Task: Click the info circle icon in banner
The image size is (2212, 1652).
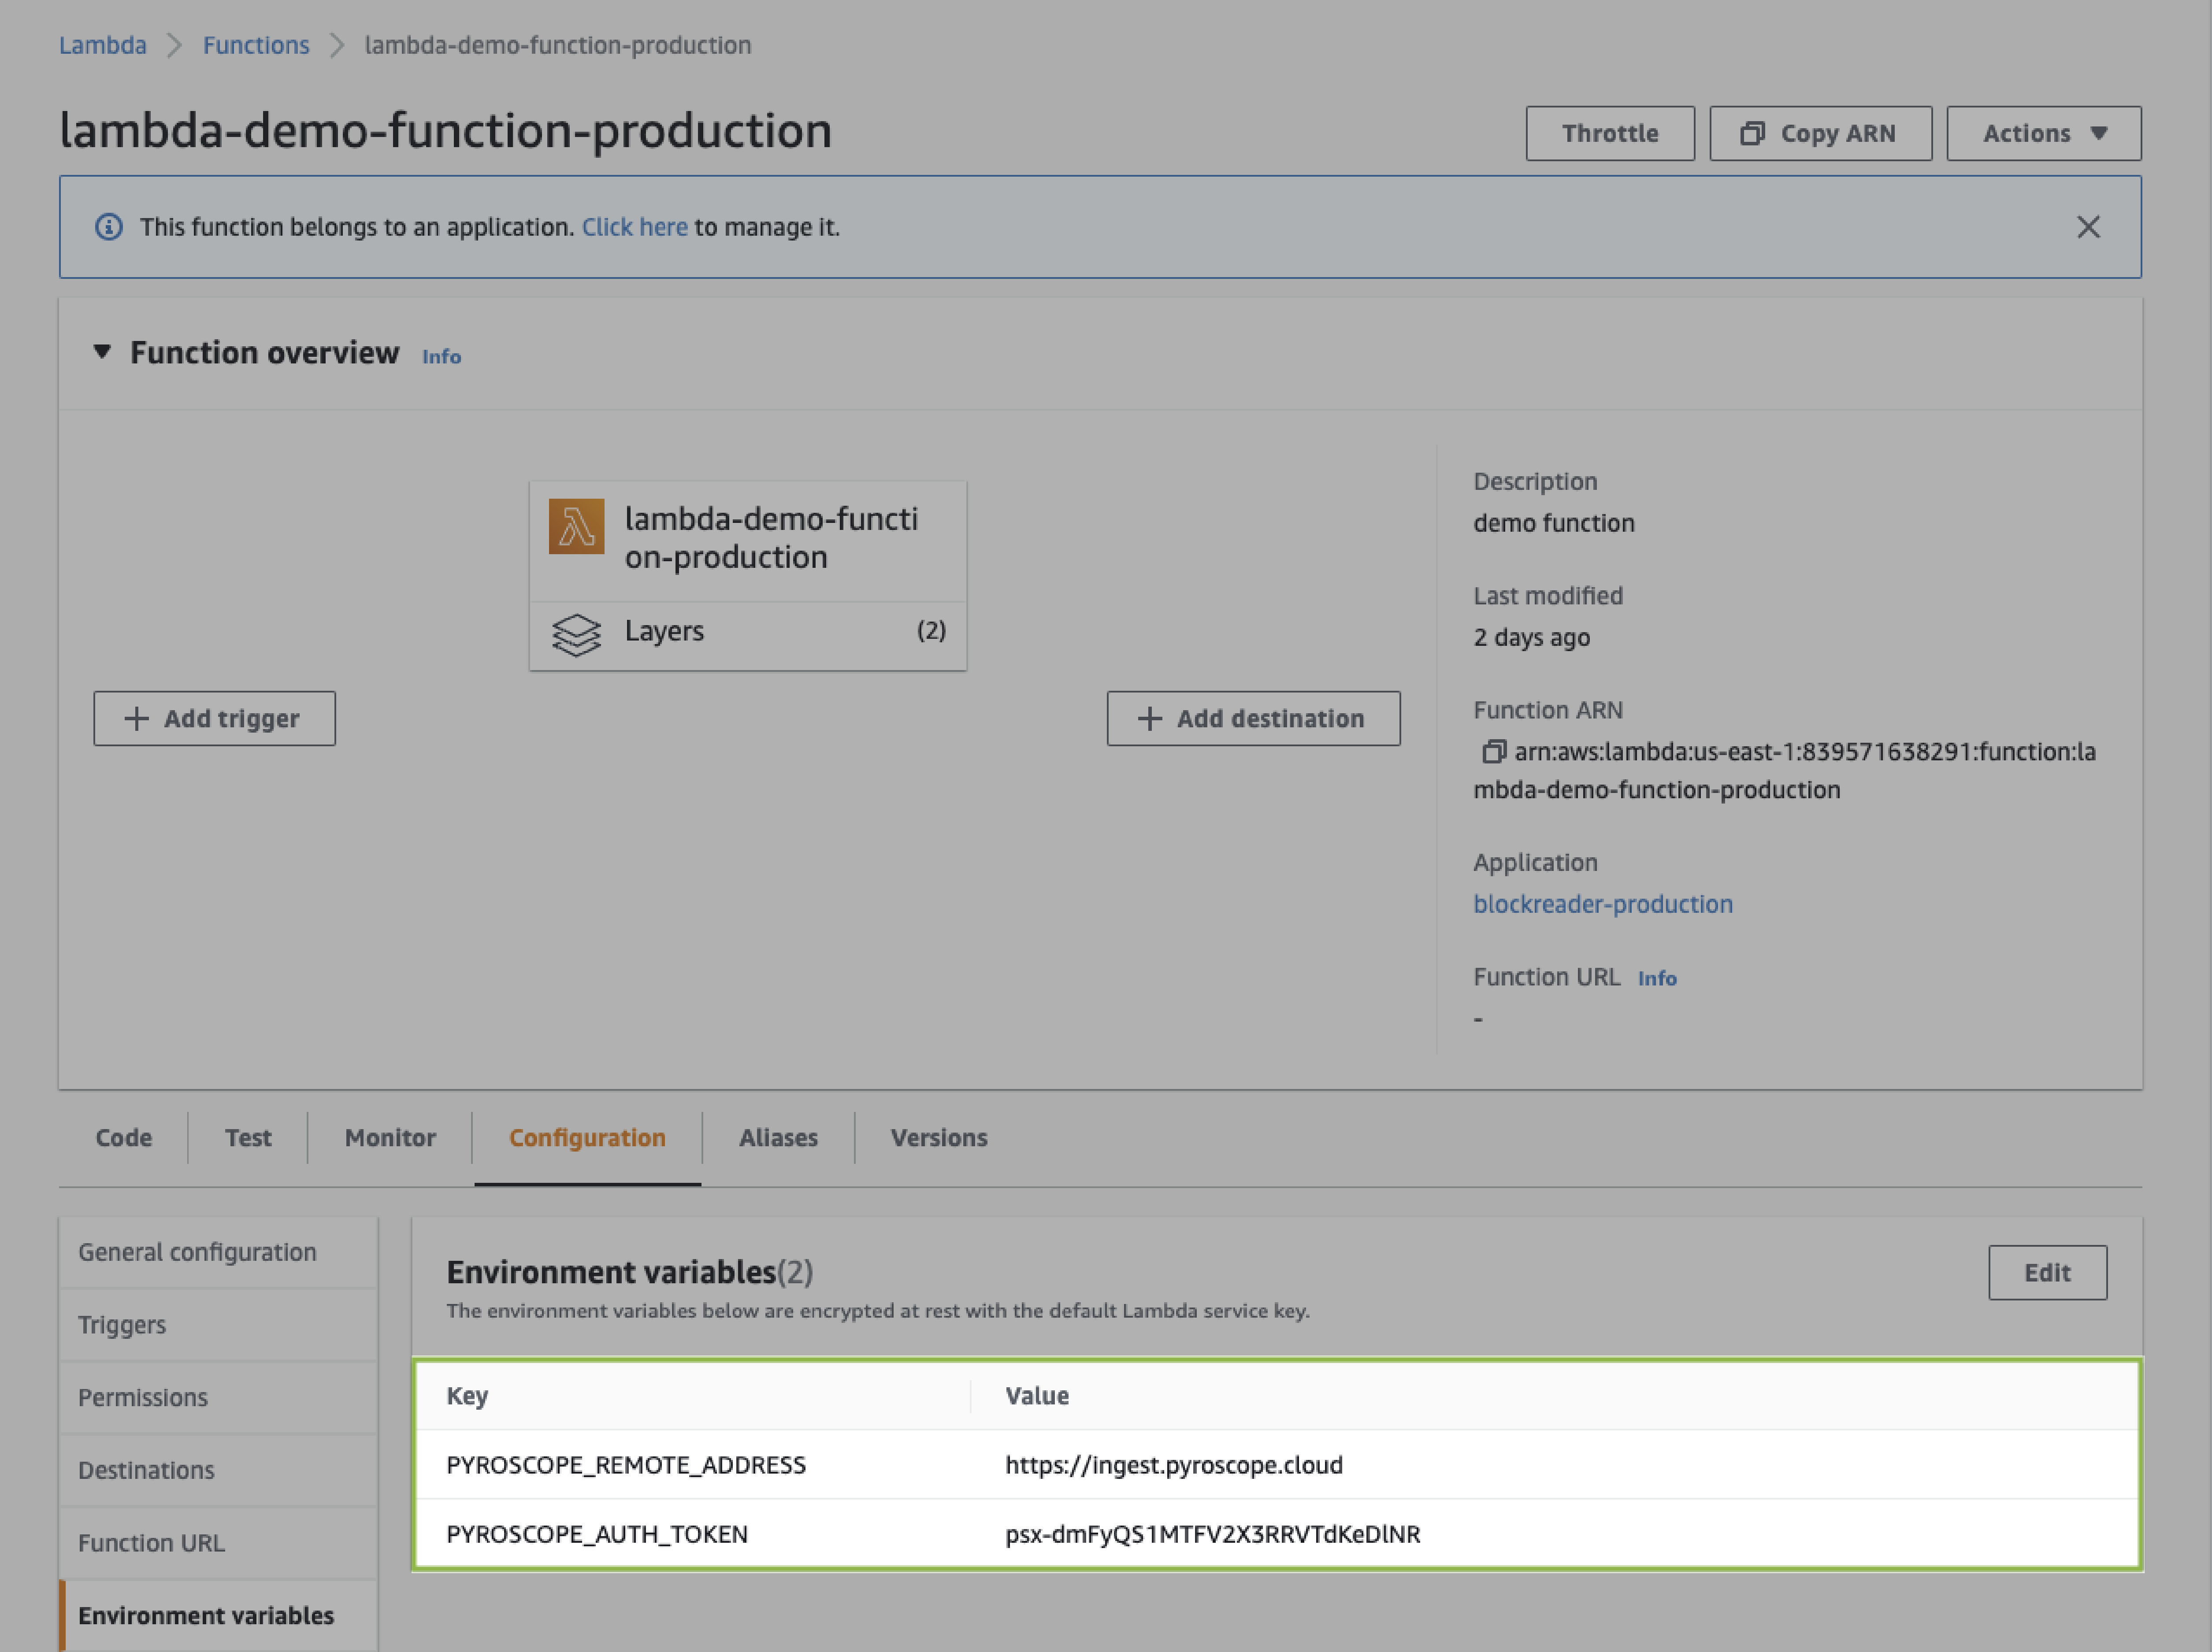Action: (109, 227)
